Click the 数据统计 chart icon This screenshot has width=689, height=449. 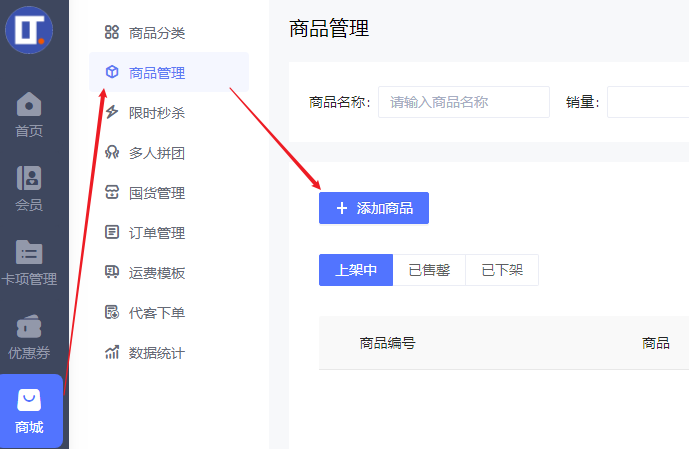click(112, 352)
